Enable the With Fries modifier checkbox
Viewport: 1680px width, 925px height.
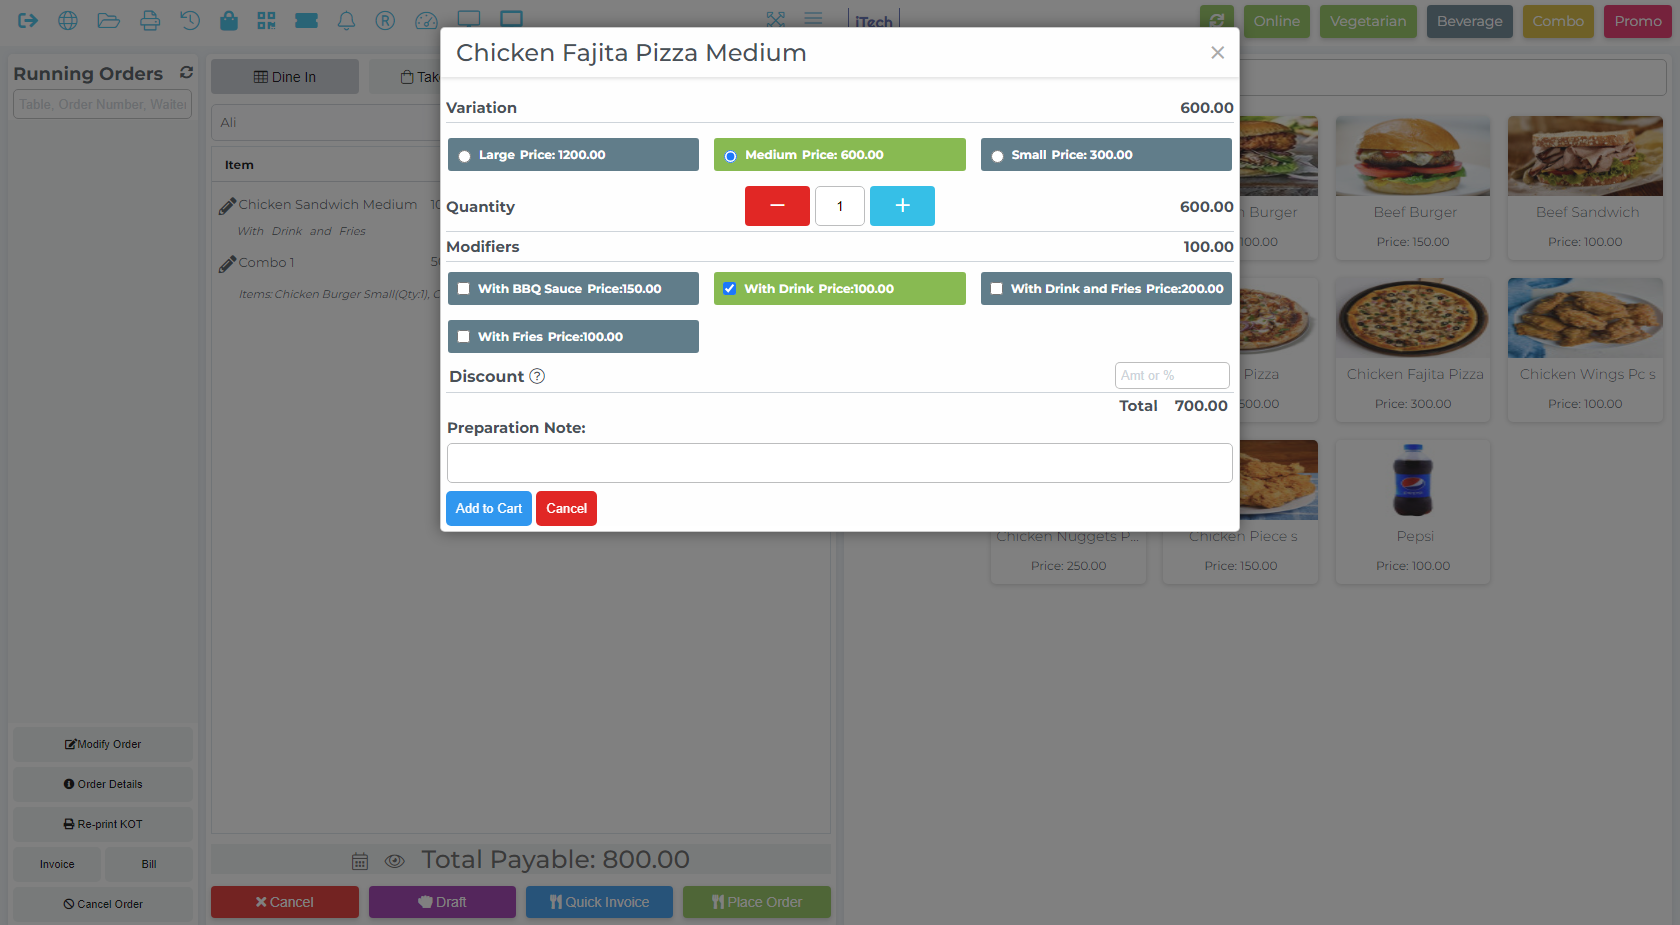click(x=464, y=337)
